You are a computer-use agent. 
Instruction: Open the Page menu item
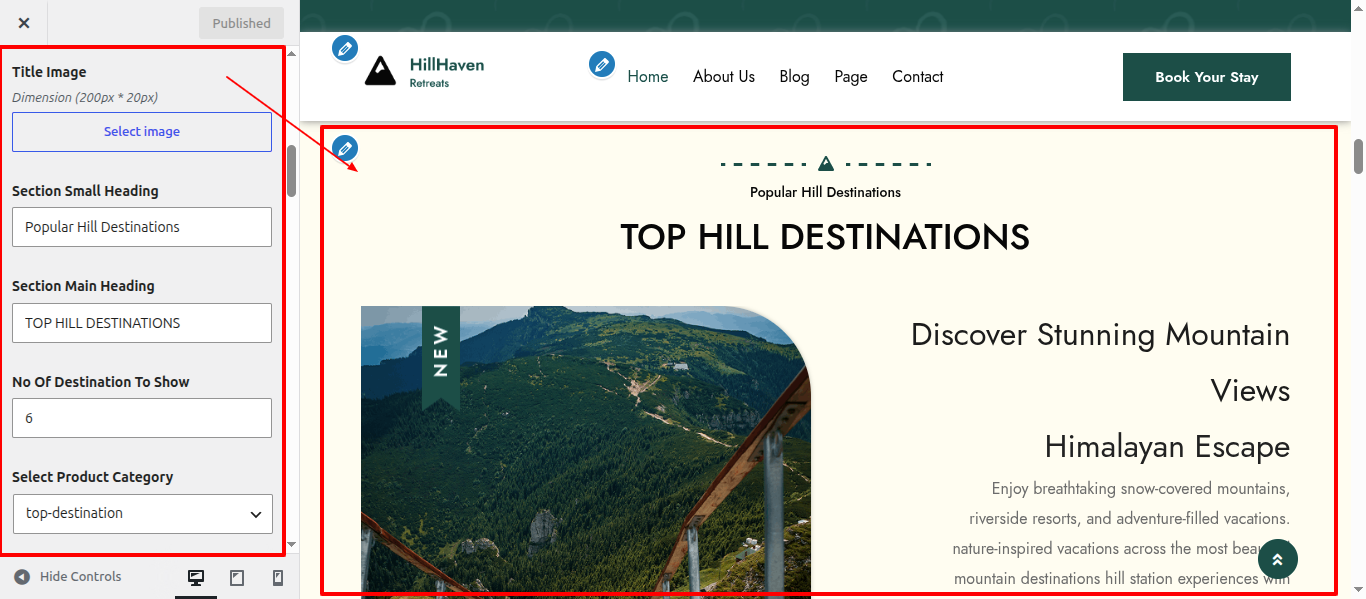pyautogui.click(x=851, y=77)
